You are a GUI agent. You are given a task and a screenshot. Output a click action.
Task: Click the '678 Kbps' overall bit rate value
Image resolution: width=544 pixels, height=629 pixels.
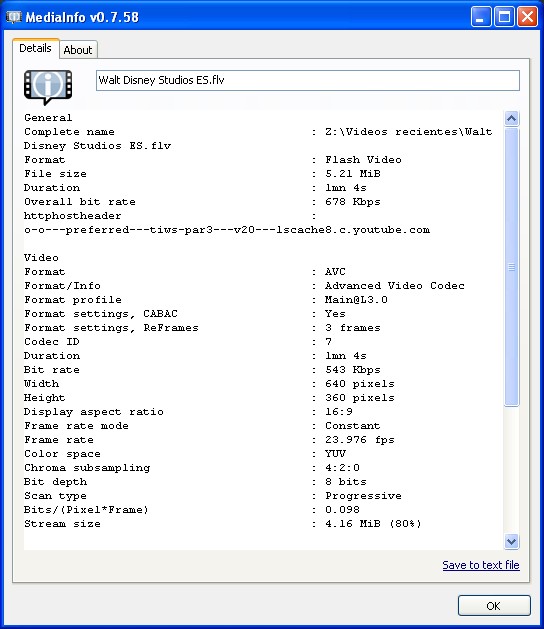click(353, 202)
